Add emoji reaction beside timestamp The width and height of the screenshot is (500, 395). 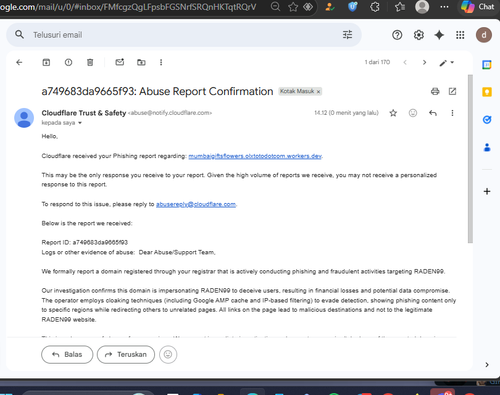click(413, 113)
